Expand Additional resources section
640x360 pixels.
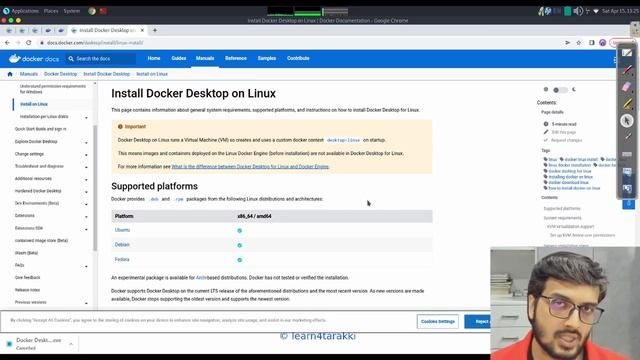tap(86, 179)
